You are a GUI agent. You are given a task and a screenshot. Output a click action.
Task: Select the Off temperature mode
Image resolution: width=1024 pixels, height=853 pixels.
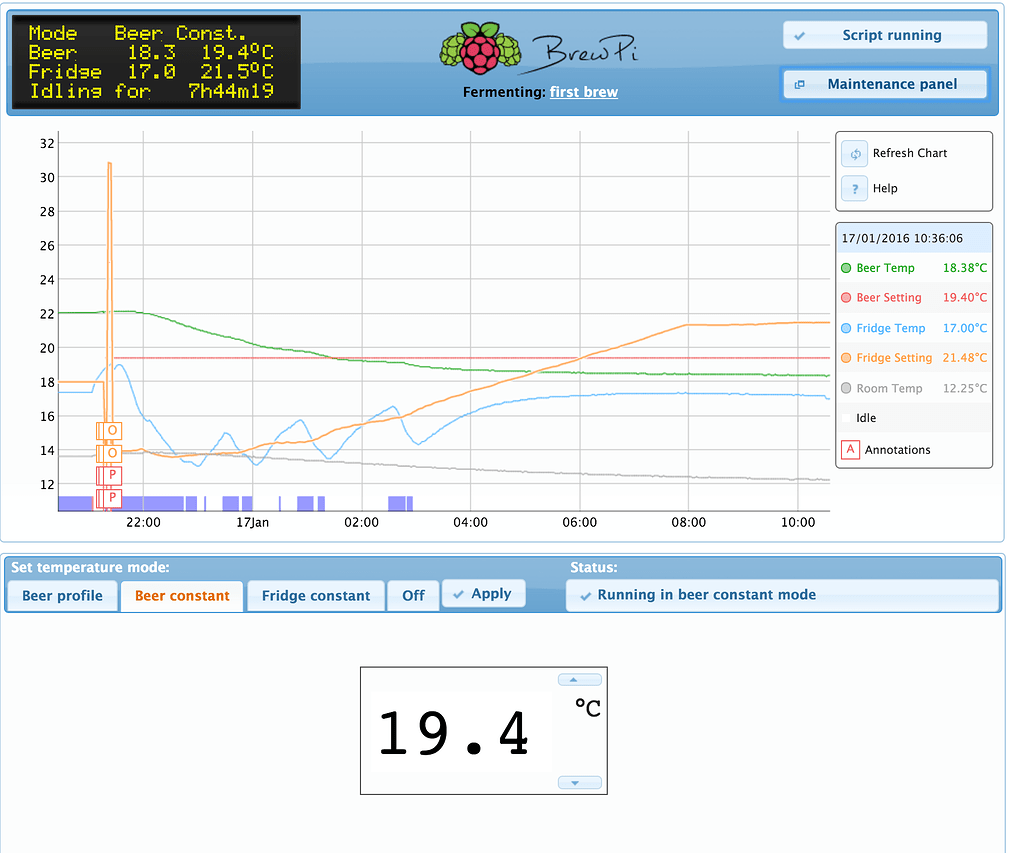pos(413,593)
